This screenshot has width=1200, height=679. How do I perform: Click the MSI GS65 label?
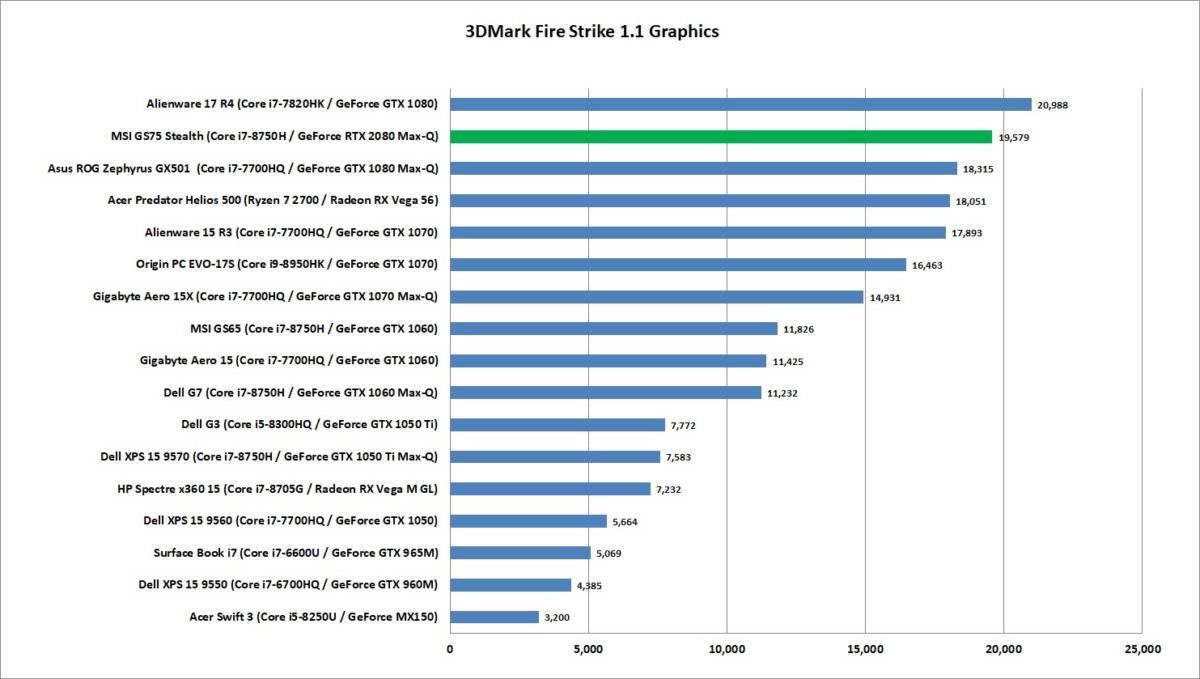pos(315,328)
